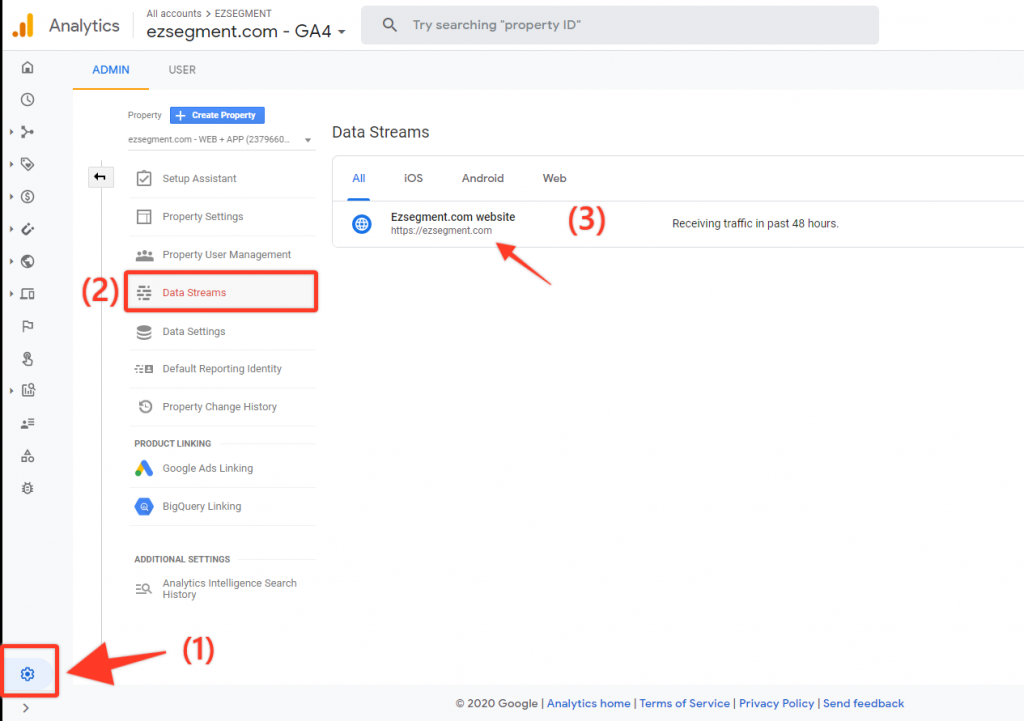Open BigQuery Linking menu item

click(222, 506)
